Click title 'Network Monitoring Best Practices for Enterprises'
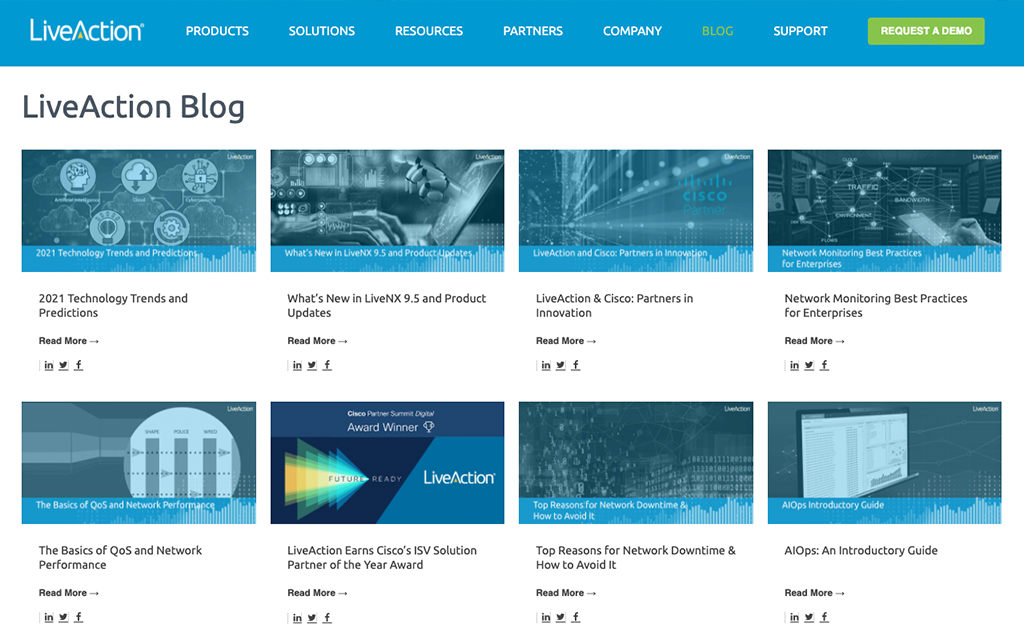1024x640 pixels. point(876,305)
